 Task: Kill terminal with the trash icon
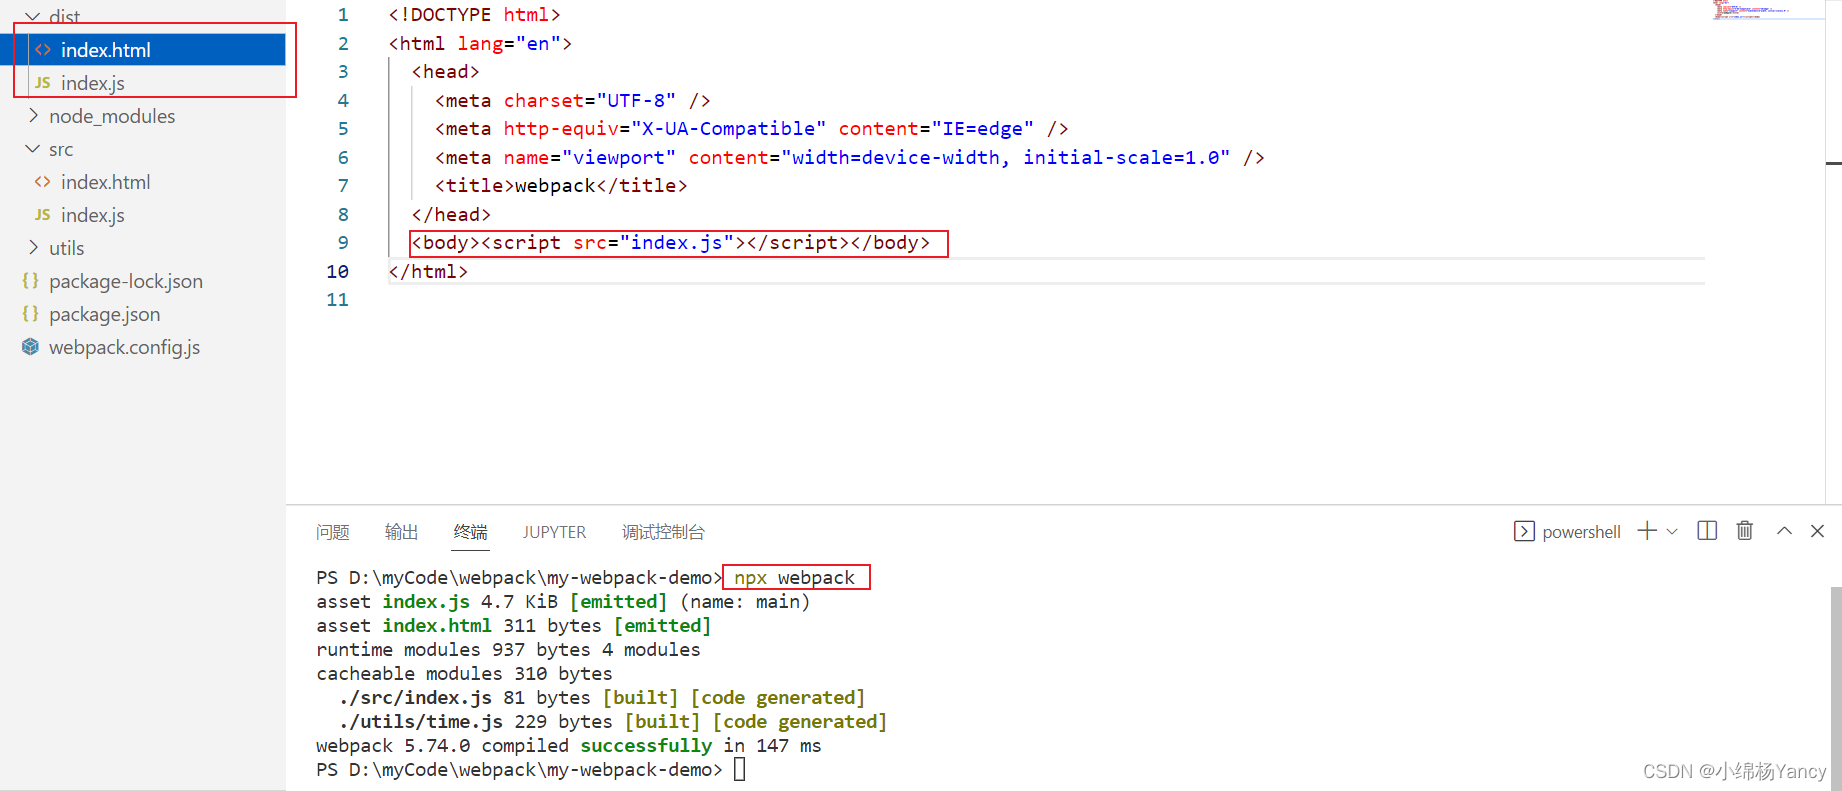(1745, 531)
